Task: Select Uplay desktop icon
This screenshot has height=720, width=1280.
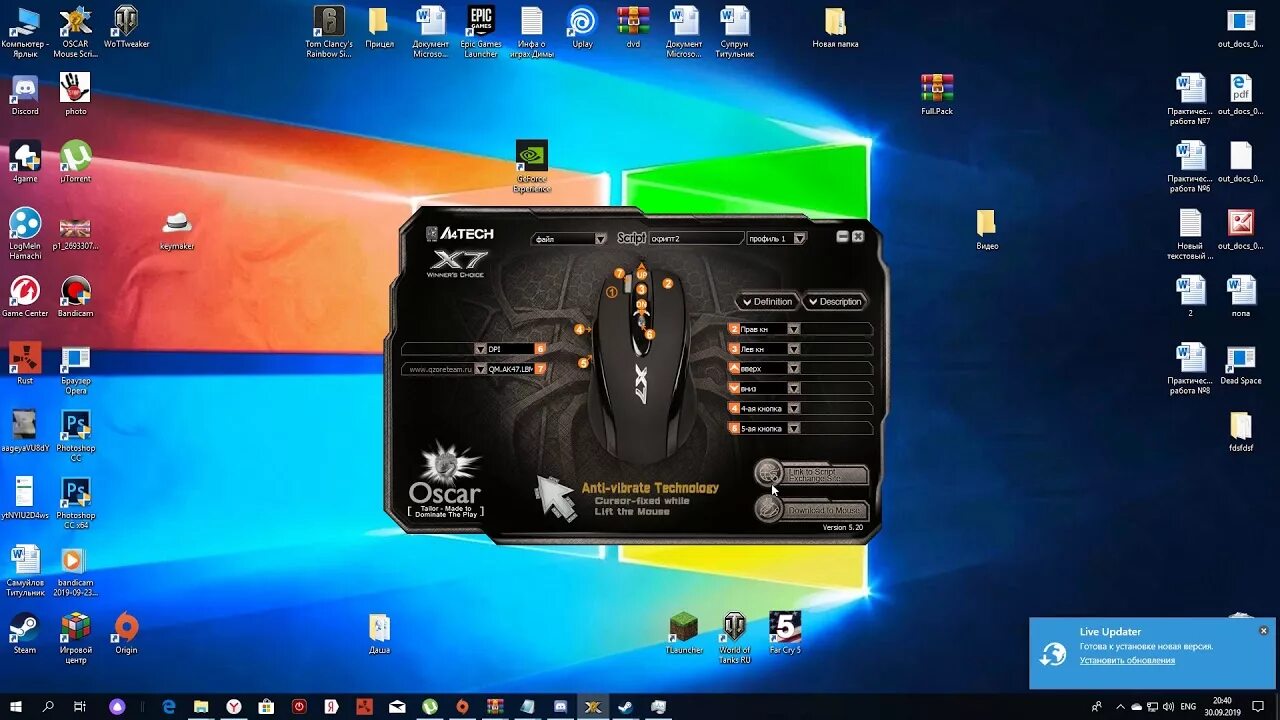Action: [582, 28]
